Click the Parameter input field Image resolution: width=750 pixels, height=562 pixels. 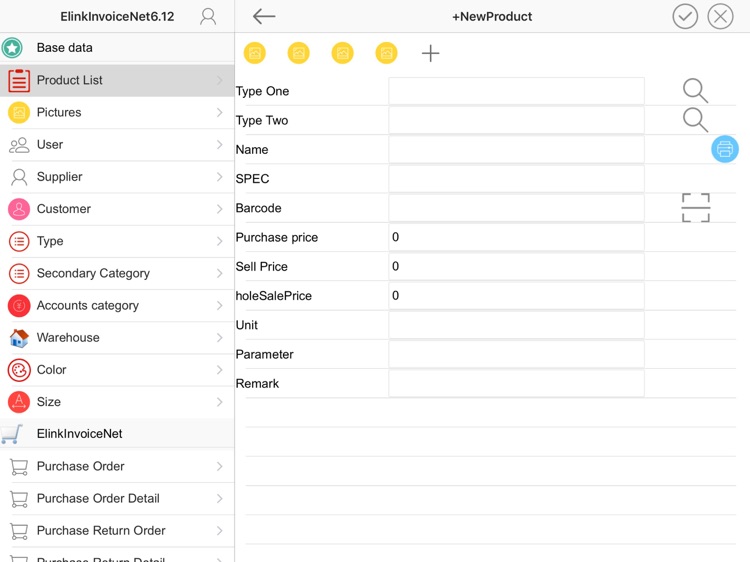[x=516, y=354]
